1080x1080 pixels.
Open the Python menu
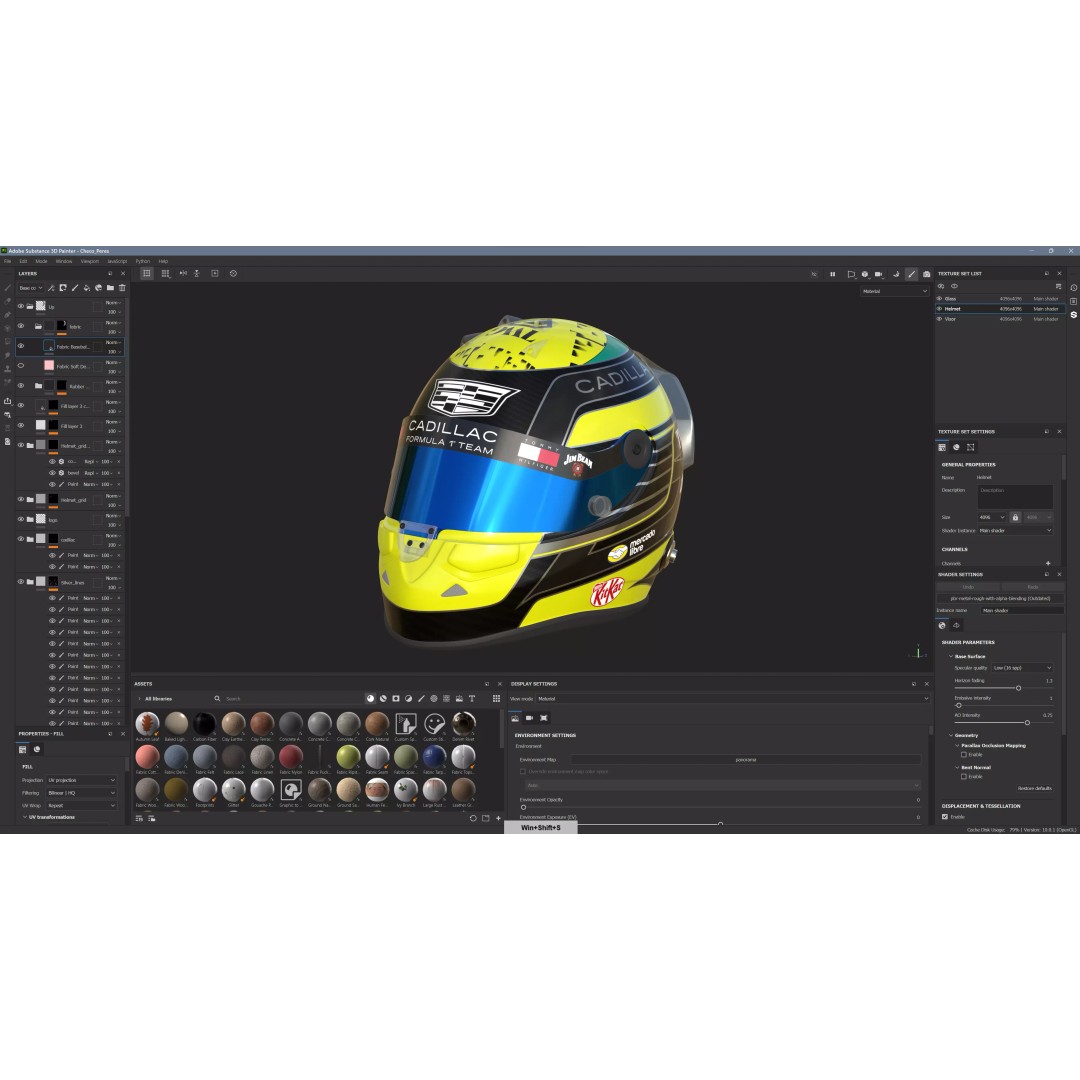pyautogui.click(x=143, y=261)
